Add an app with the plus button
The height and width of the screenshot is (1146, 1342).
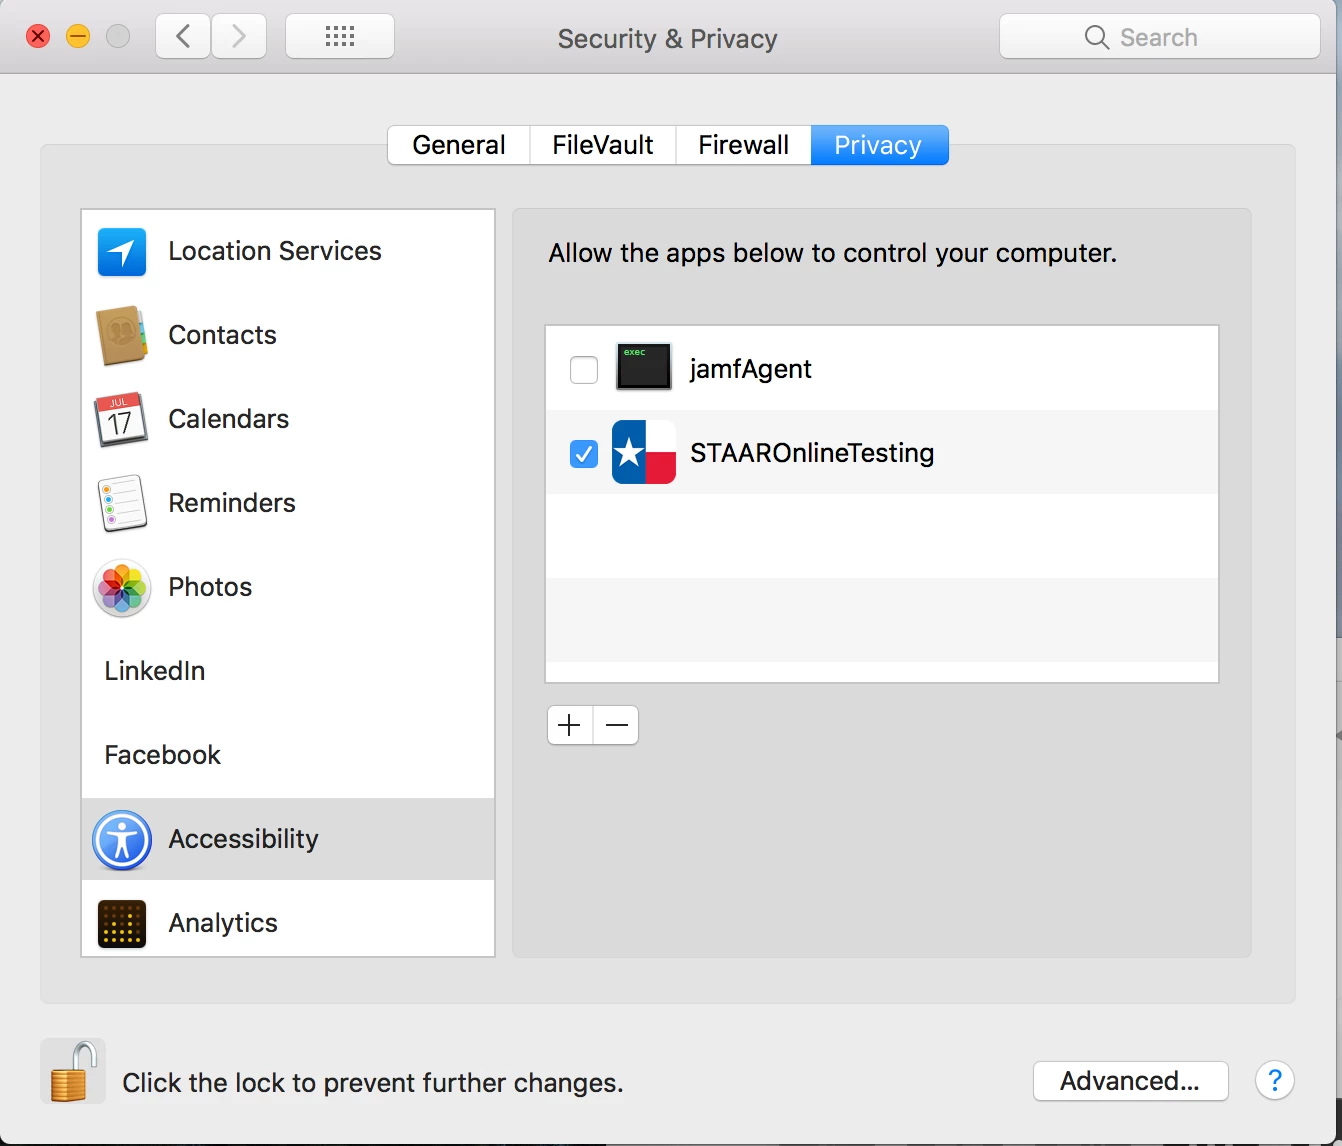point(570,725)
